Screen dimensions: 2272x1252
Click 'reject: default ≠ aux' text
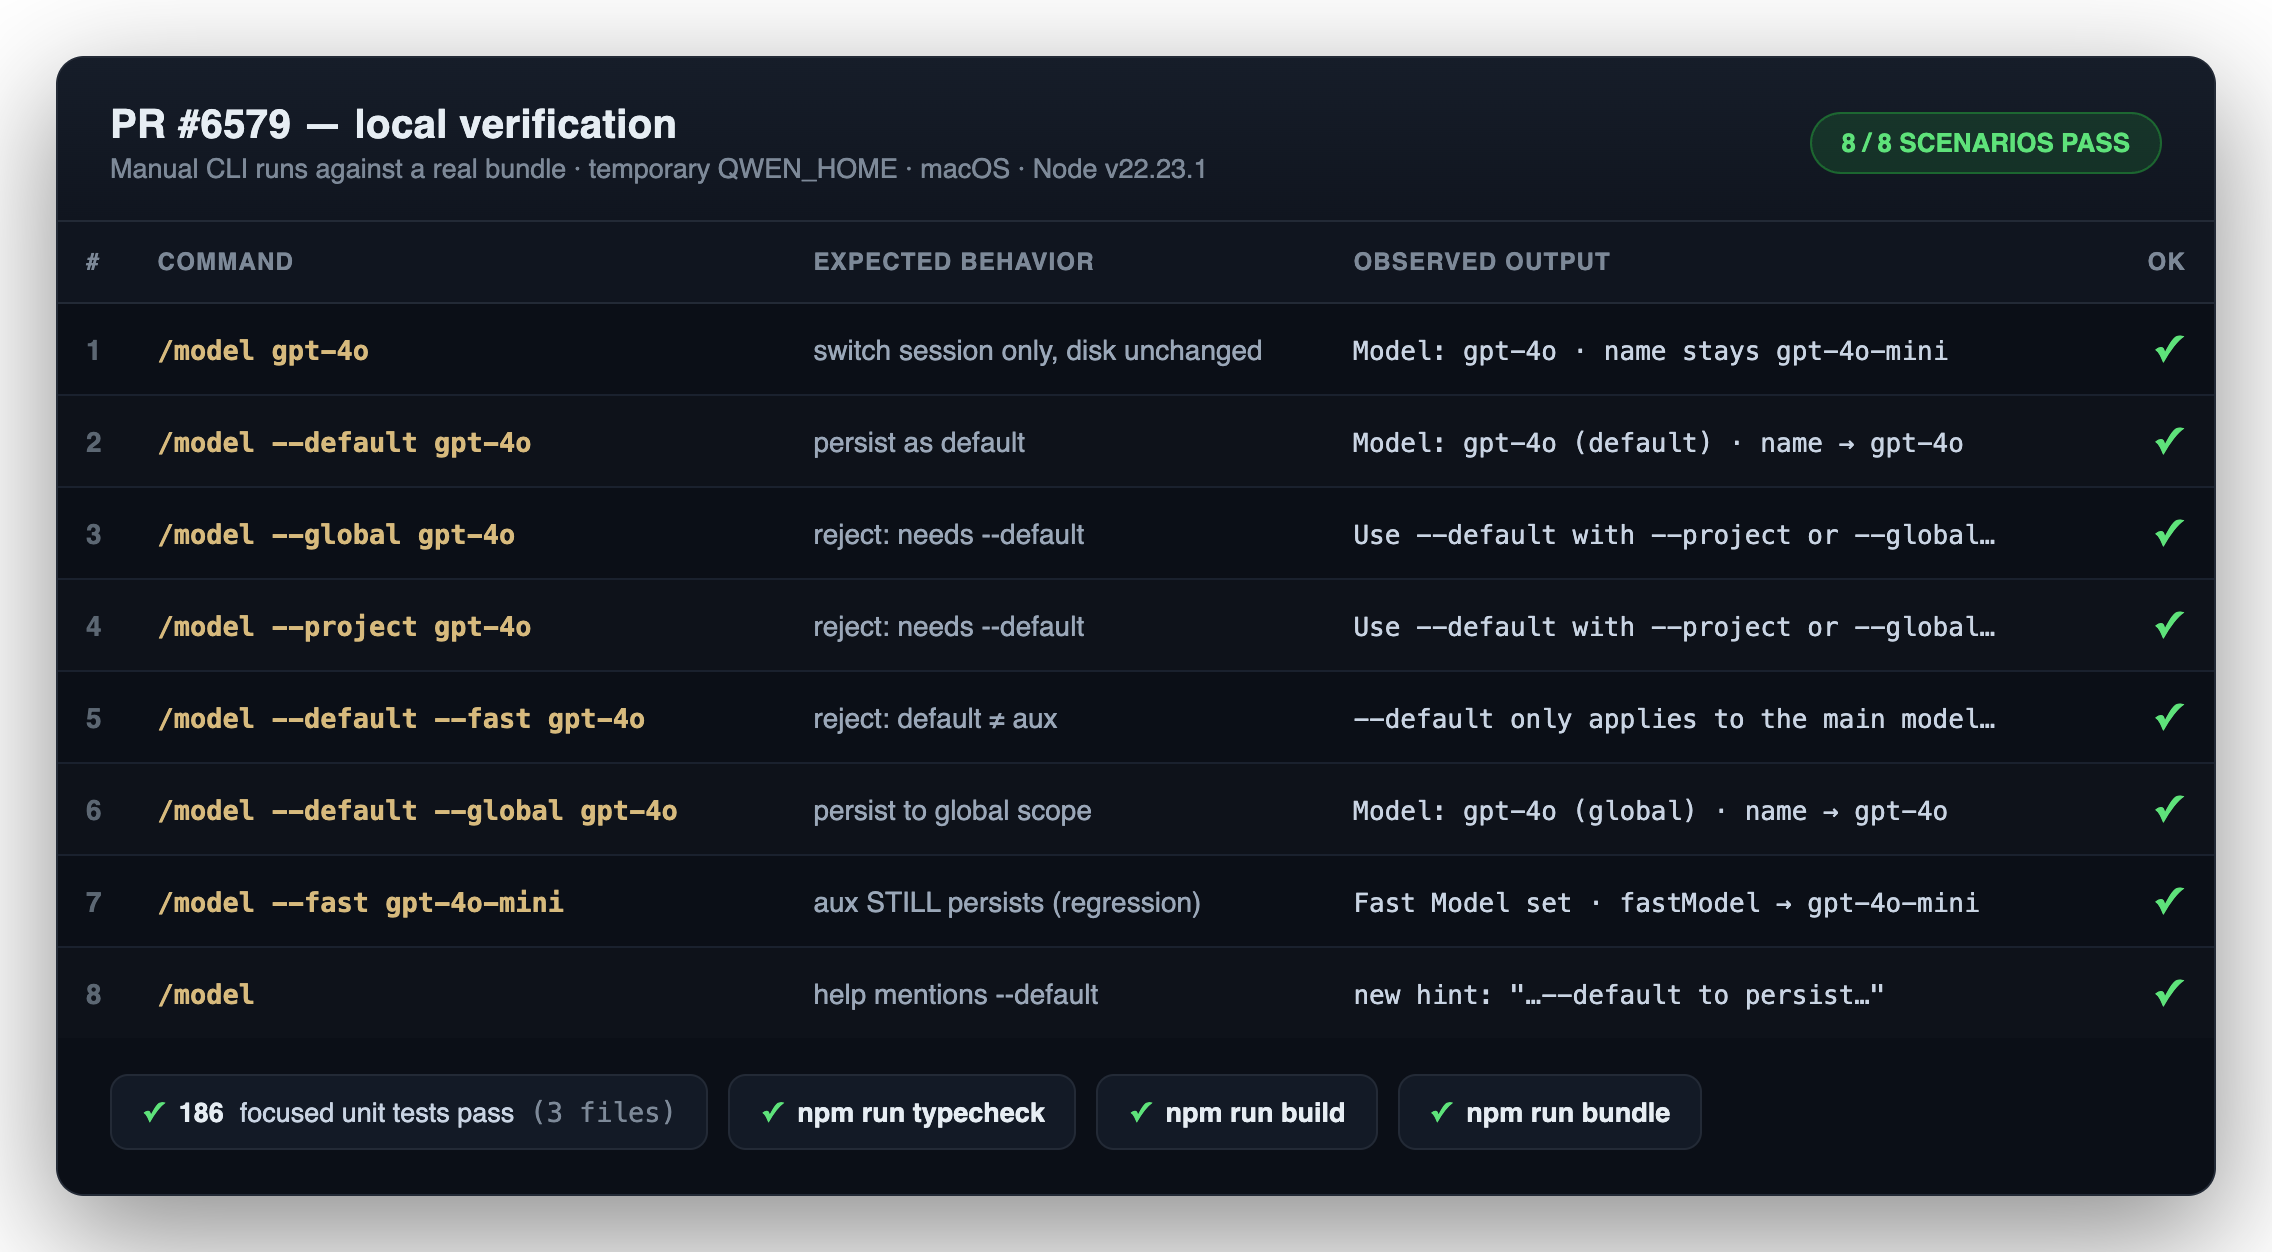935,718
